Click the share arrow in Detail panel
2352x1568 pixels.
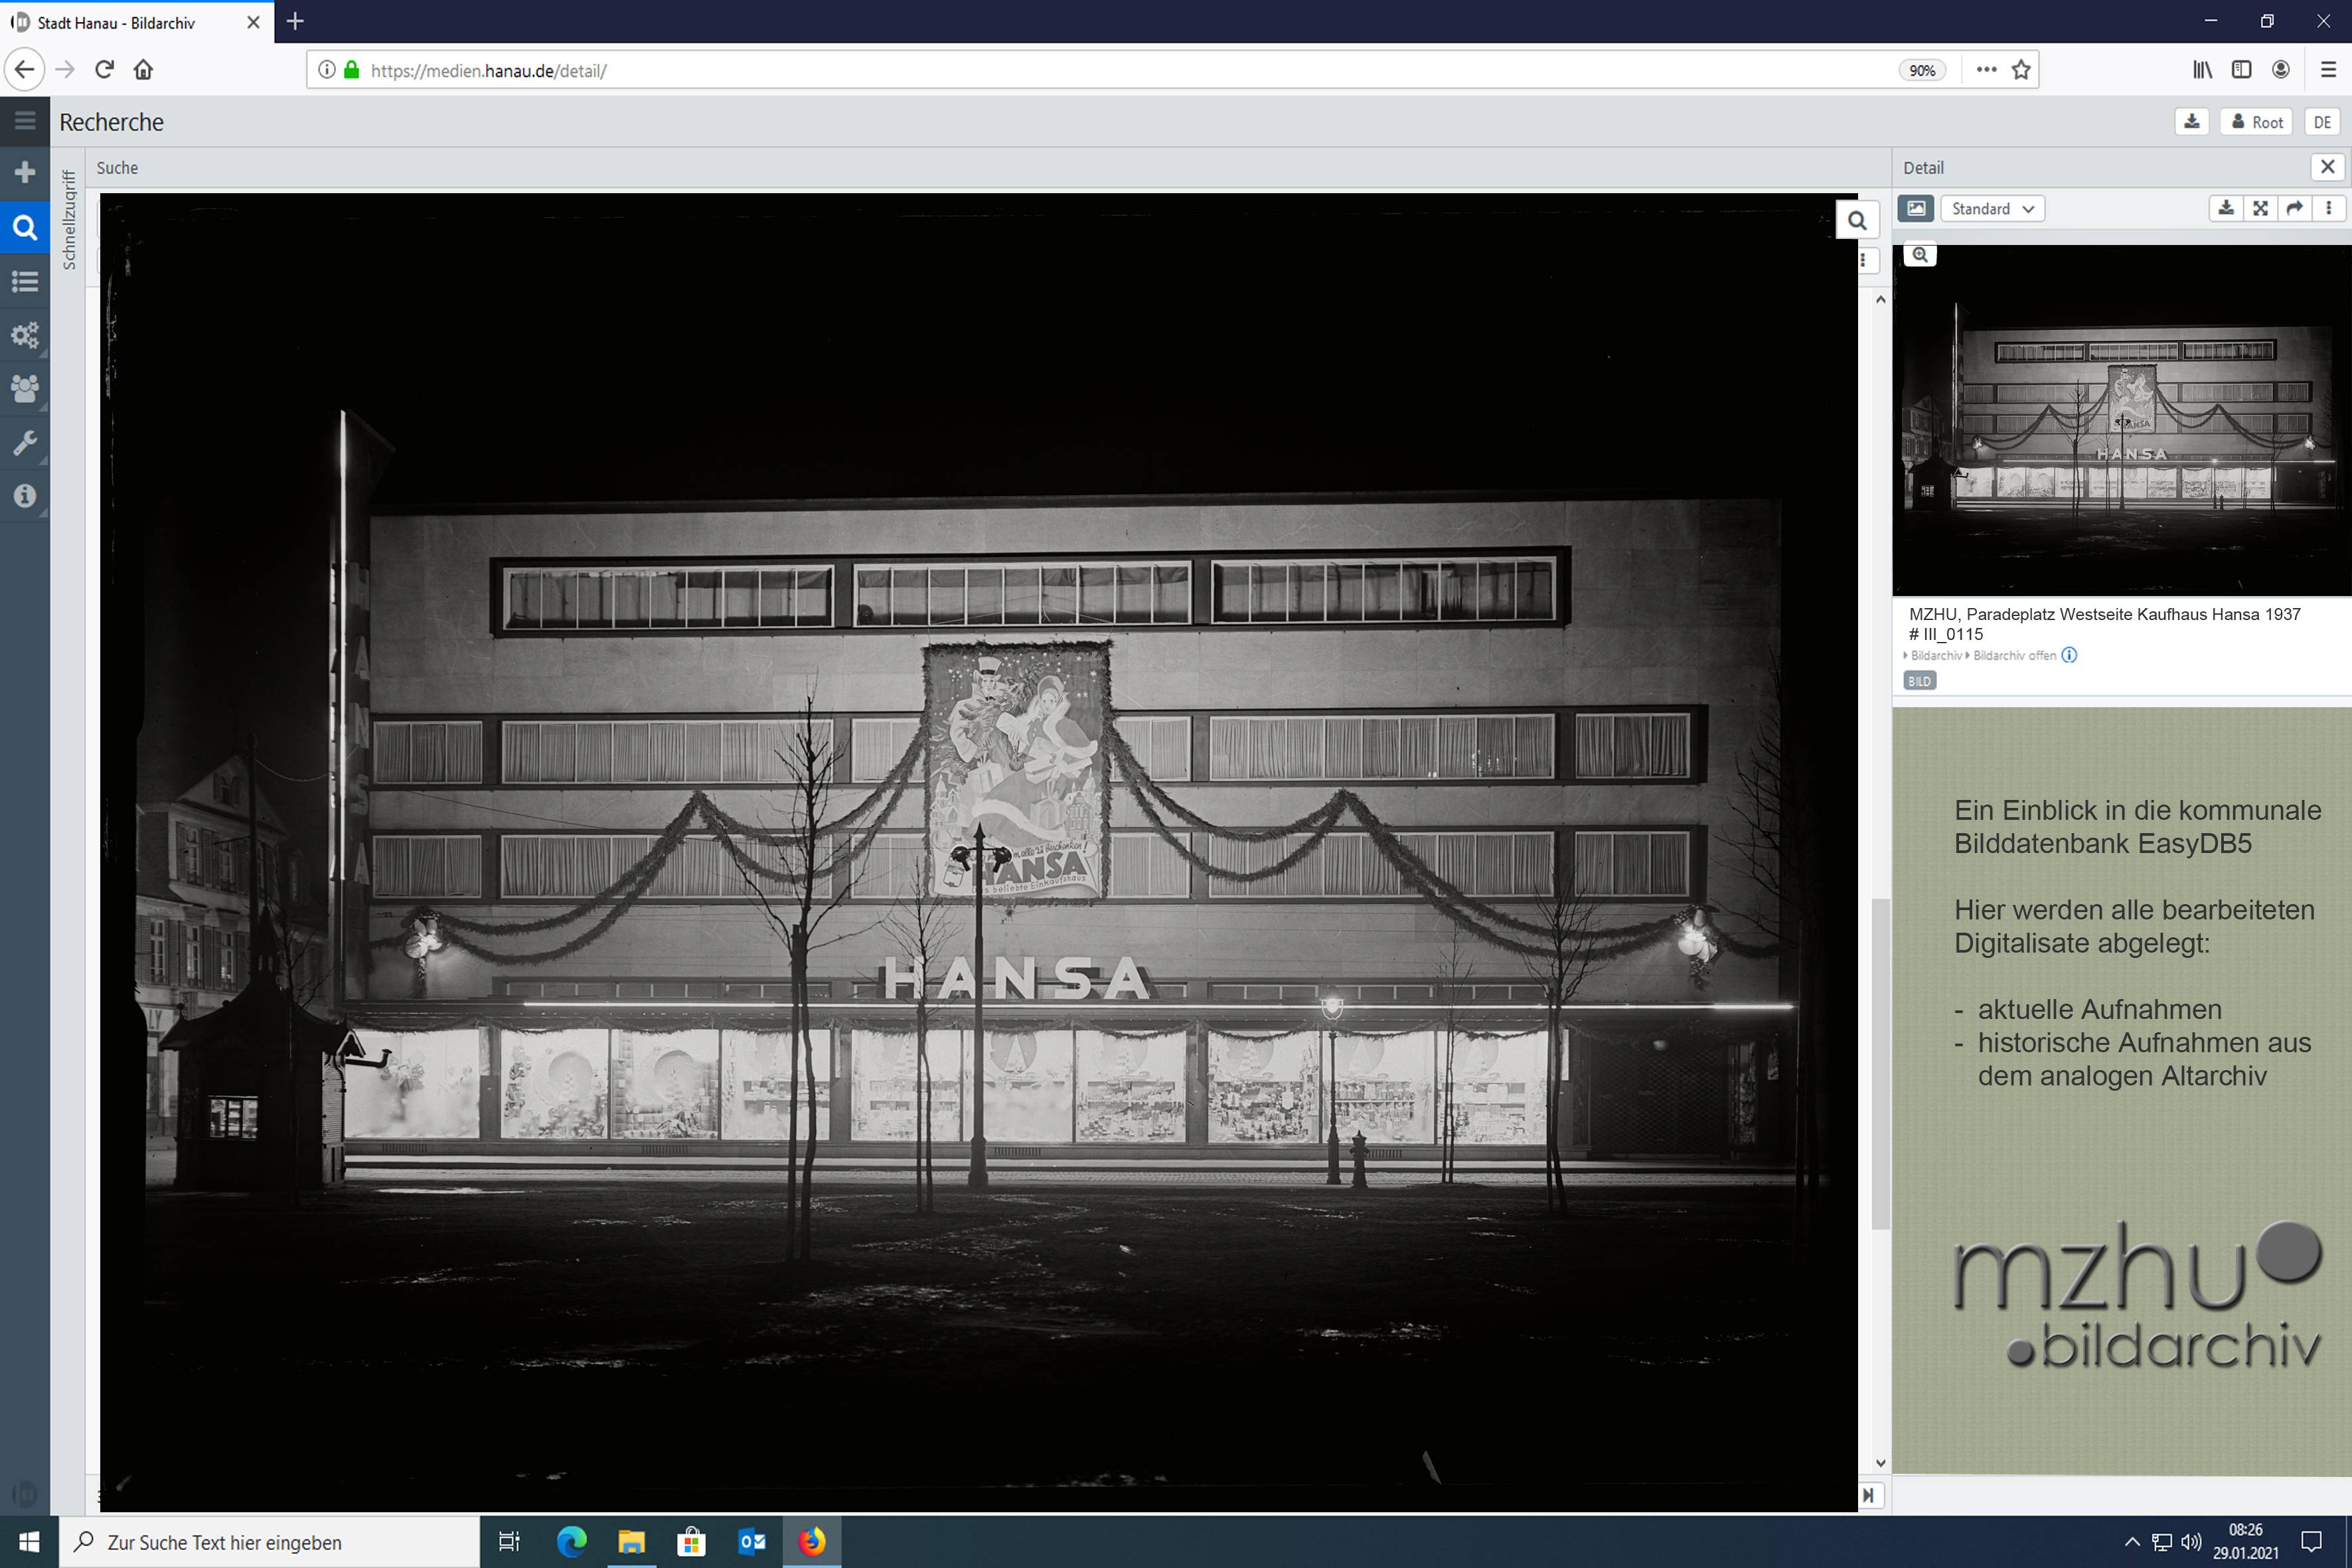[x=2294, y=208]
